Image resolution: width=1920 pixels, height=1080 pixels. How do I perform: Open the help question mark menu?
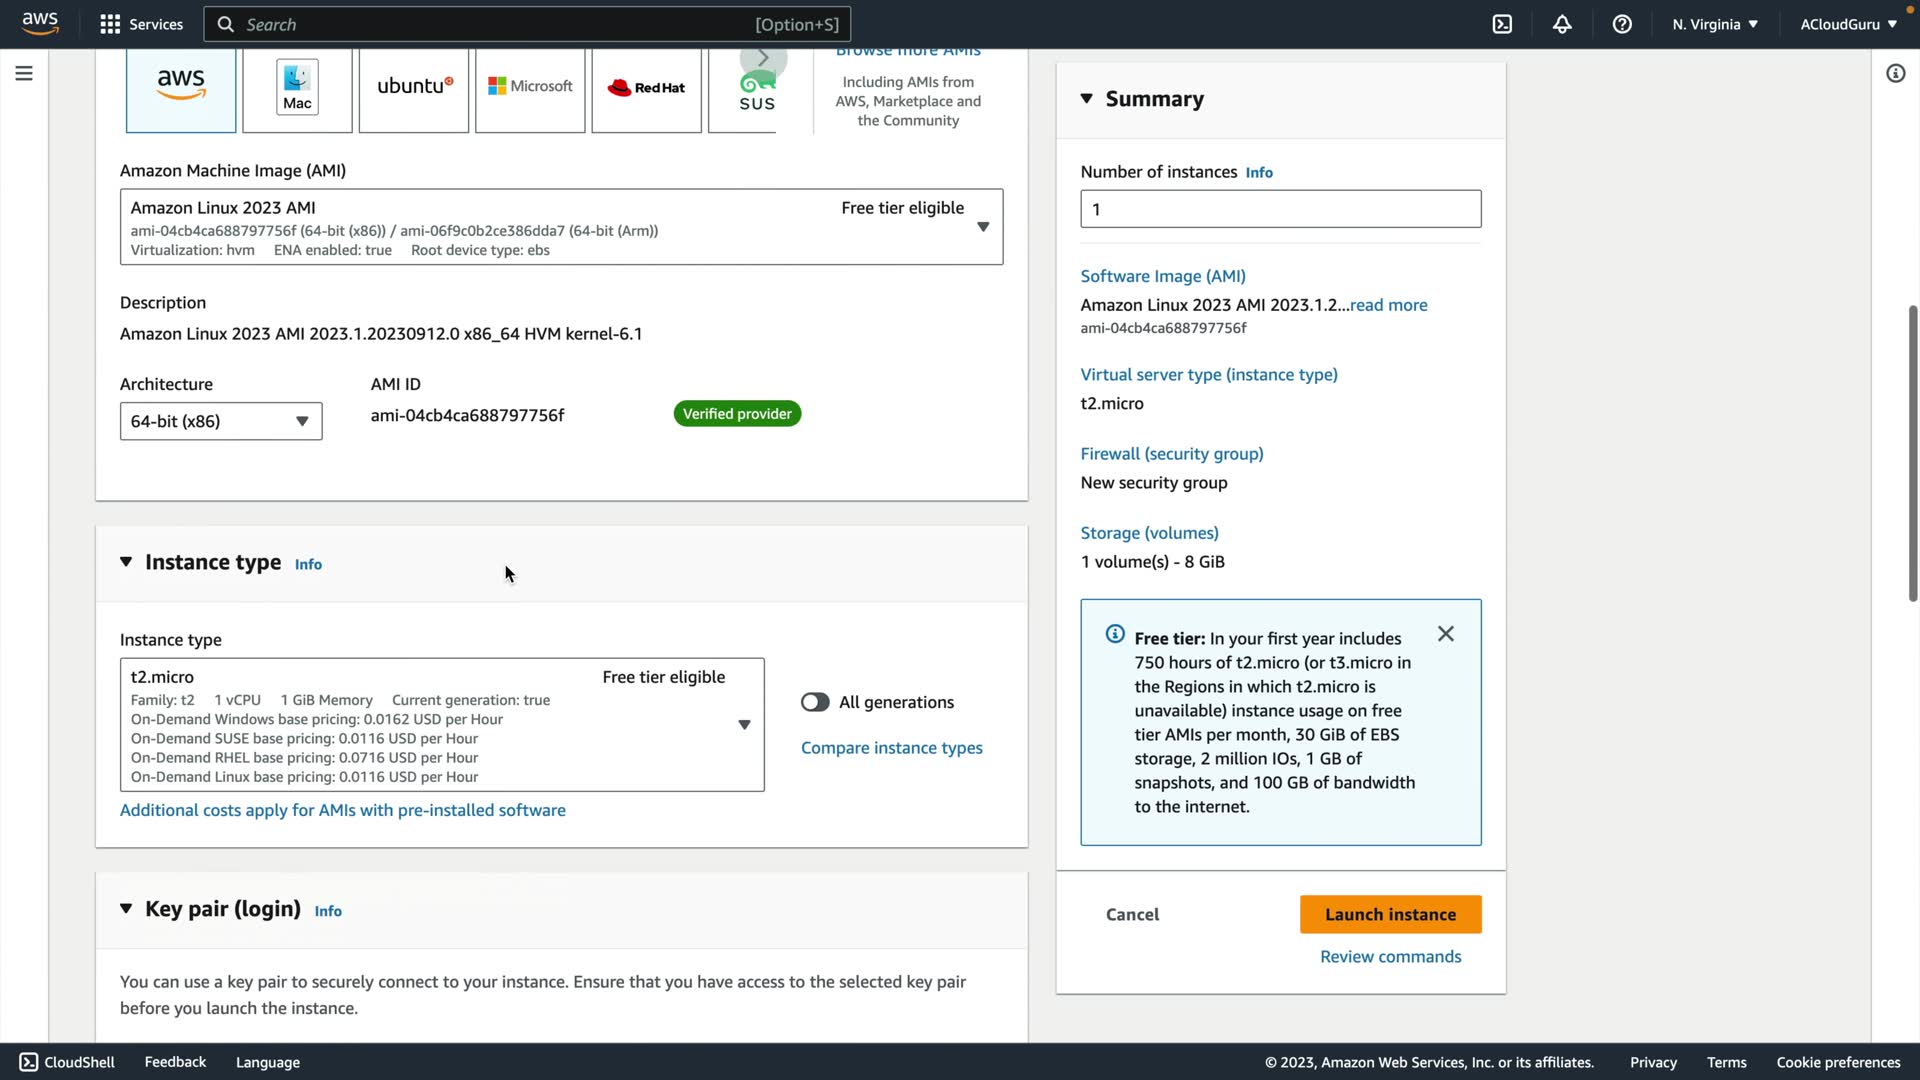coord(1622,24)
